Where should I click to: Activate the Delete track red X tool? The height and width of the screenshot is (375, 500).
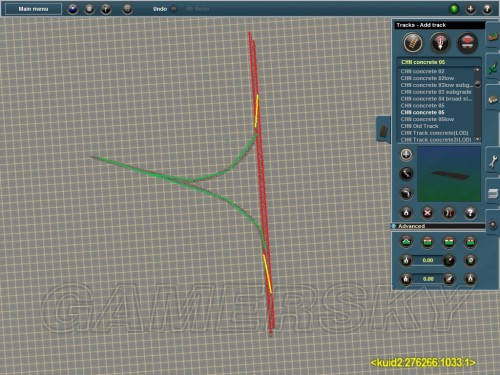[427, 213]
